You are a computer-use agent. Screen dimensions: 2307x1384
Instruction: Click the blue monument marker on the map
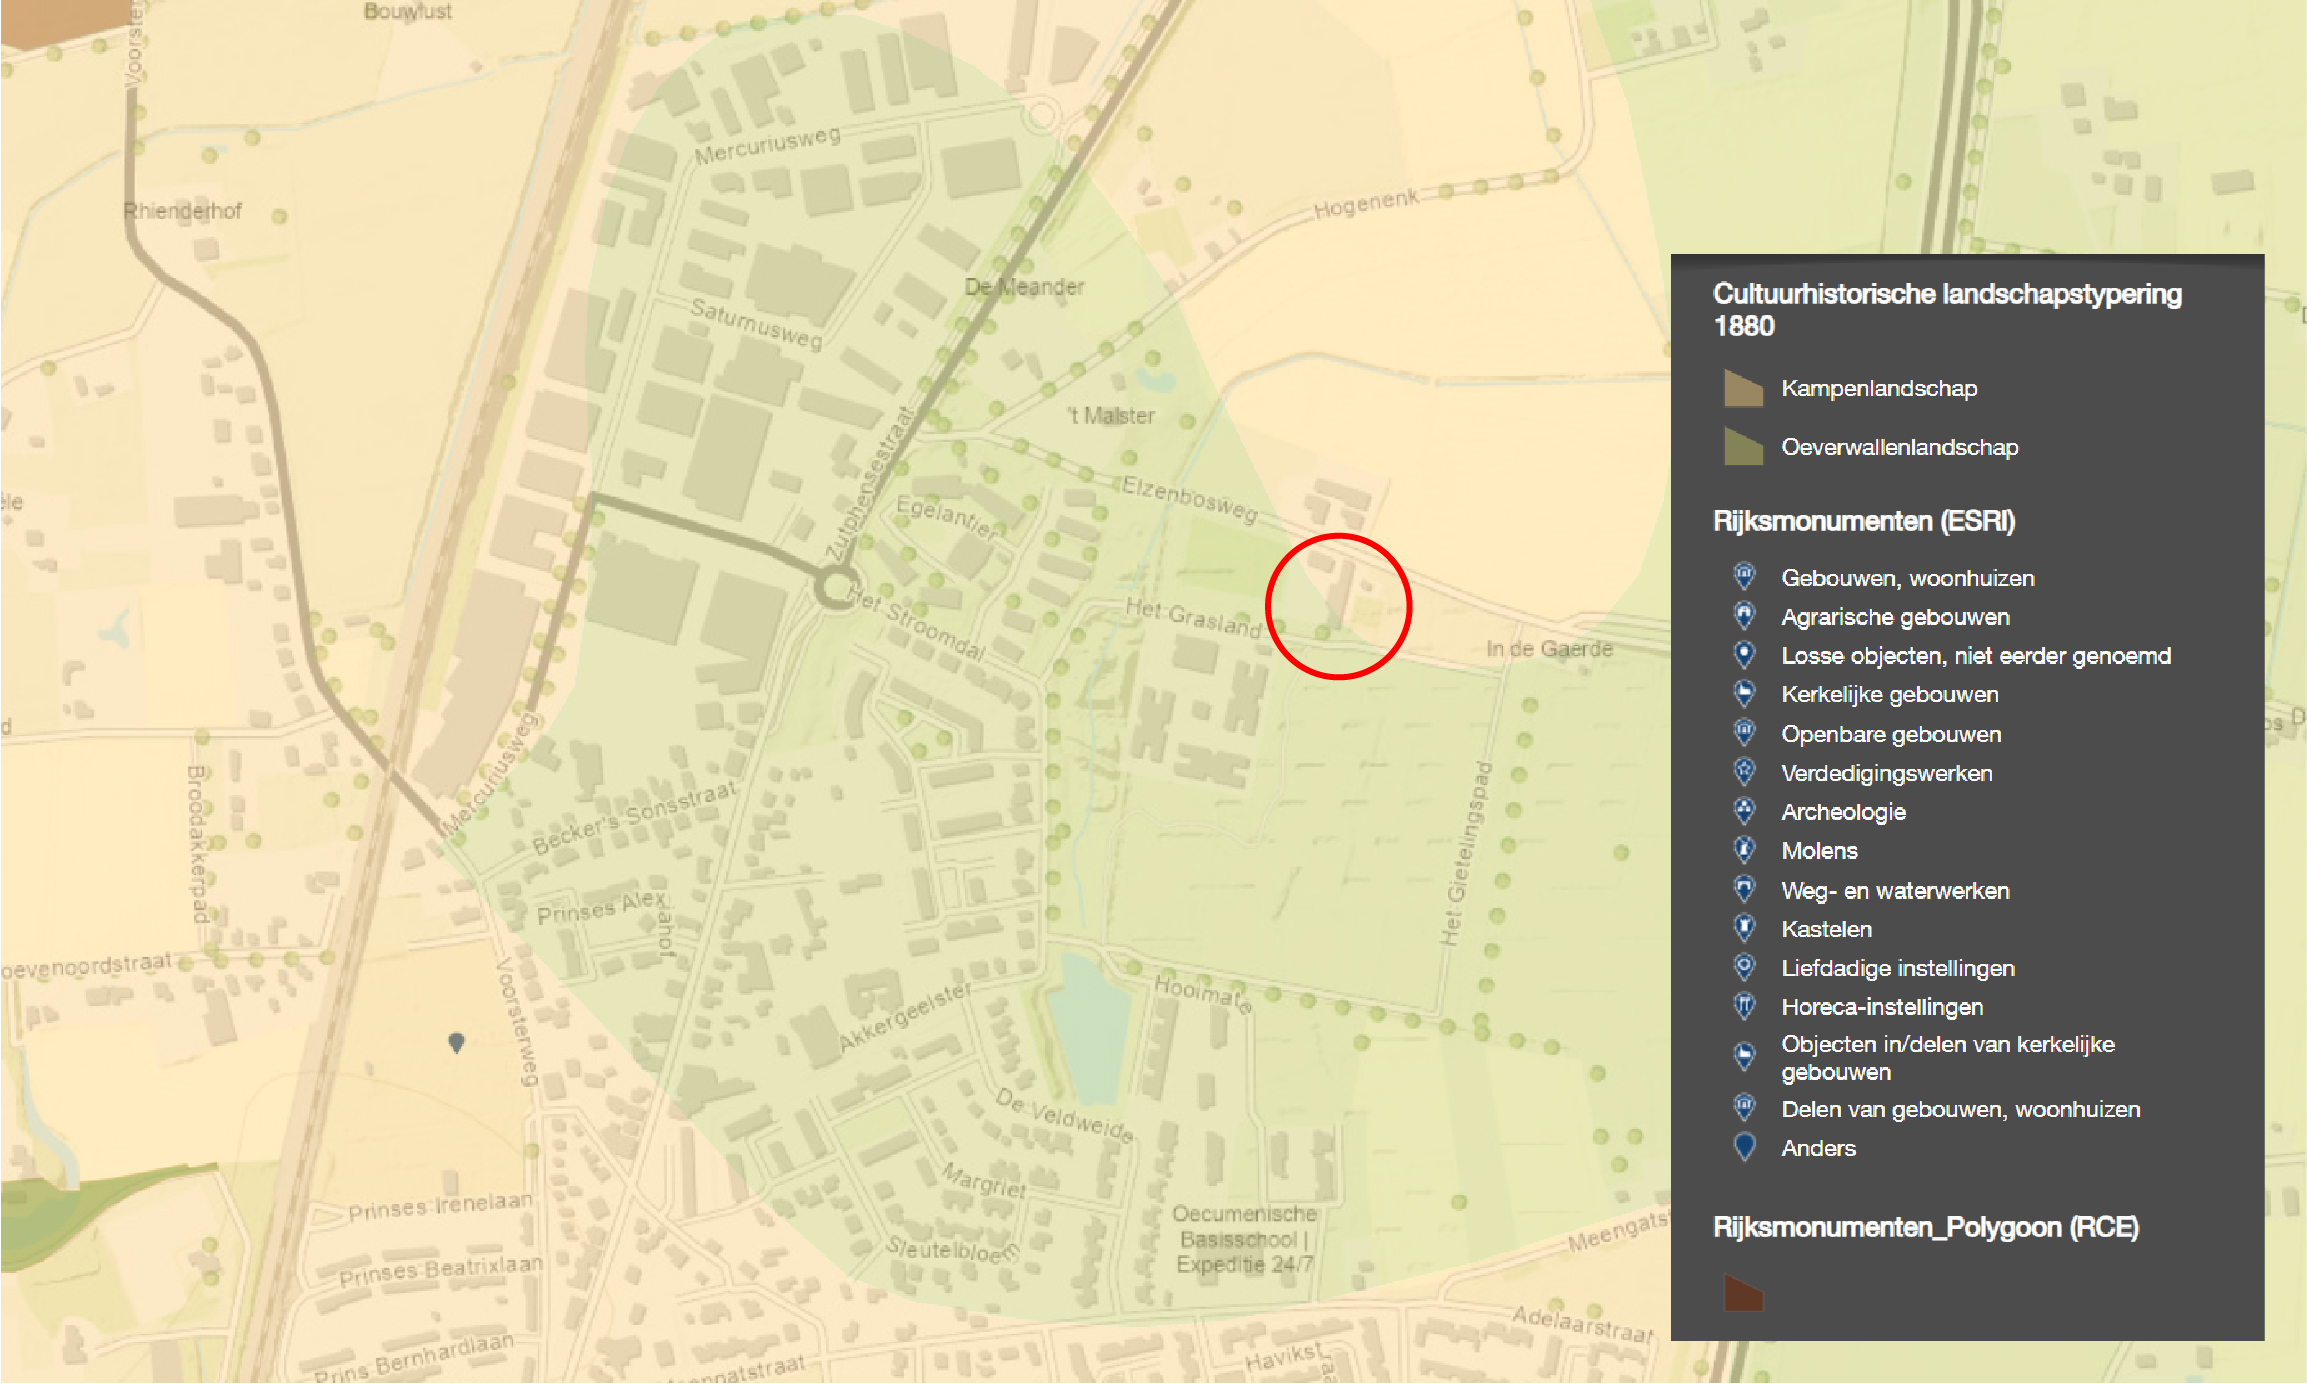pos(457,1043)
